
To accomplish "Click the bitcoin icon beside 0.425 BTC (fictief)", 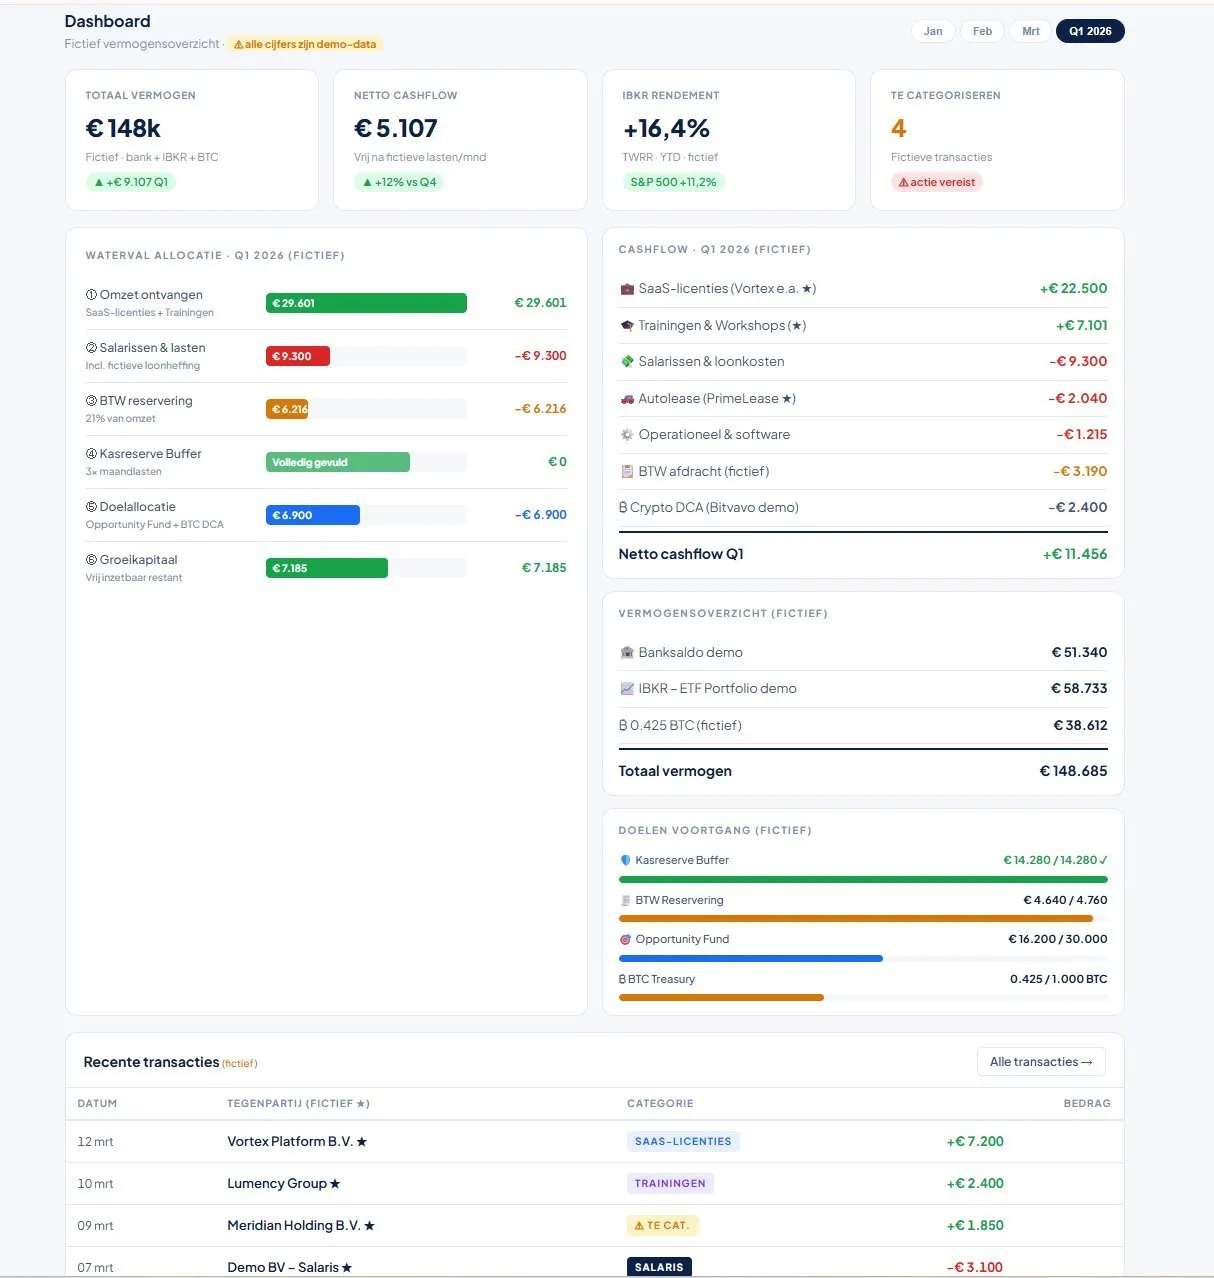I will click(623, 726).
